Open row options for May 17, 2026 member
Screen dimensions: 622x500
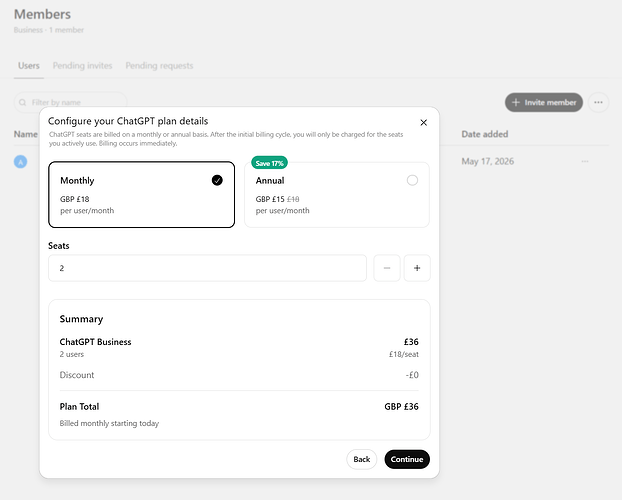click(x=585, y=162)
